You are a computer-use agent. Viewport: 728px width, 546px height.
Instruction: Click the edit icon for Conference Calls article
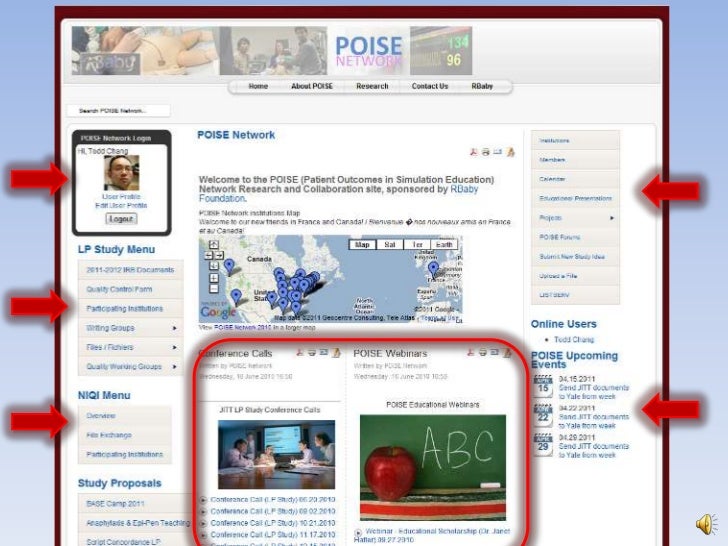(336, 353)
